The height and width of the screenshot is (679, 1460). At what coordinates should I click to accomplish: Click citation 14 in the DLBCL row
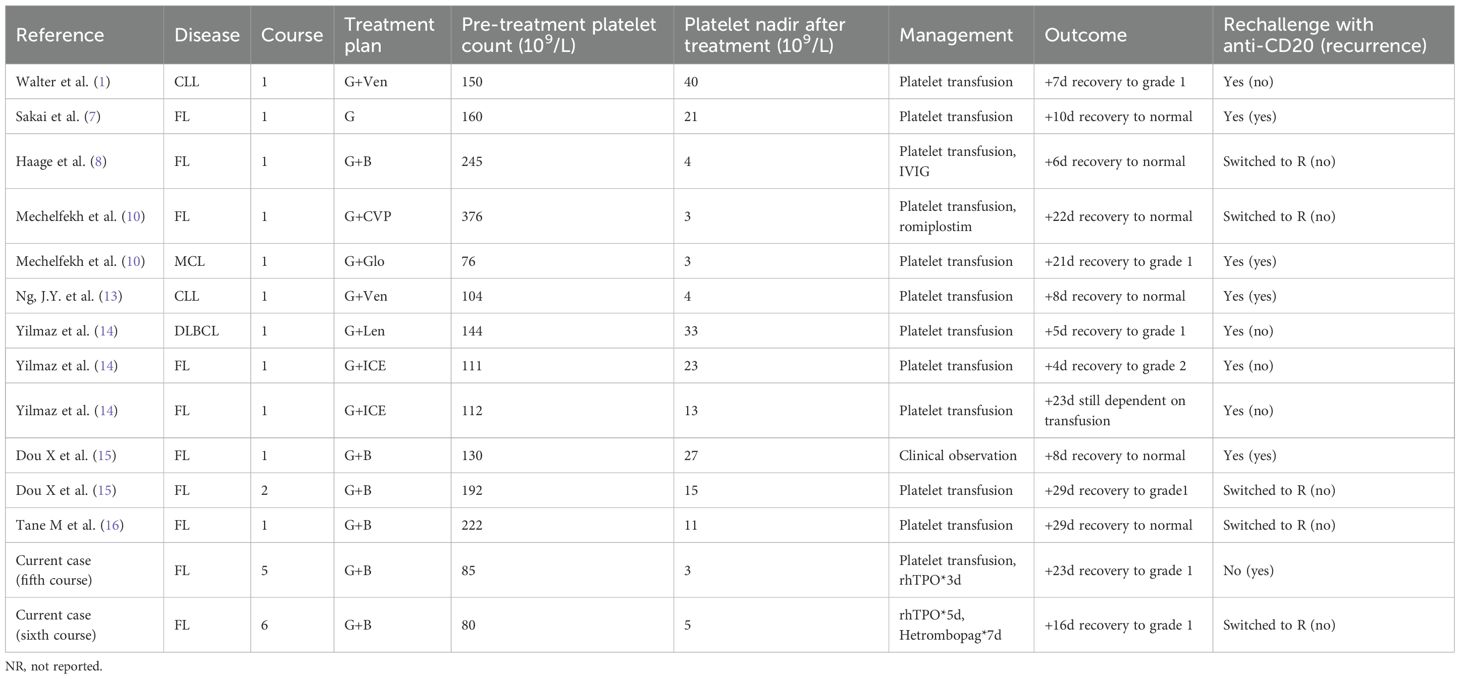coord(104,331)
